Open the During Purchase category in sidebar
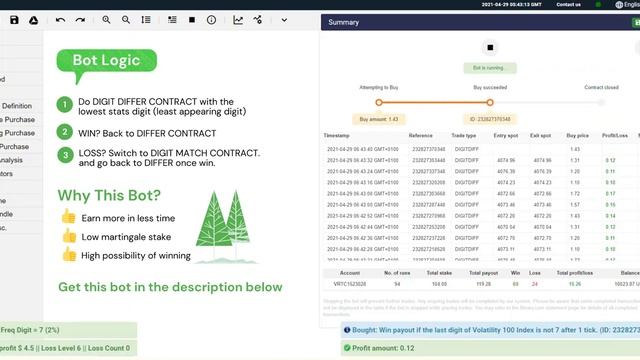640x360 pixels. click(18, 133)
